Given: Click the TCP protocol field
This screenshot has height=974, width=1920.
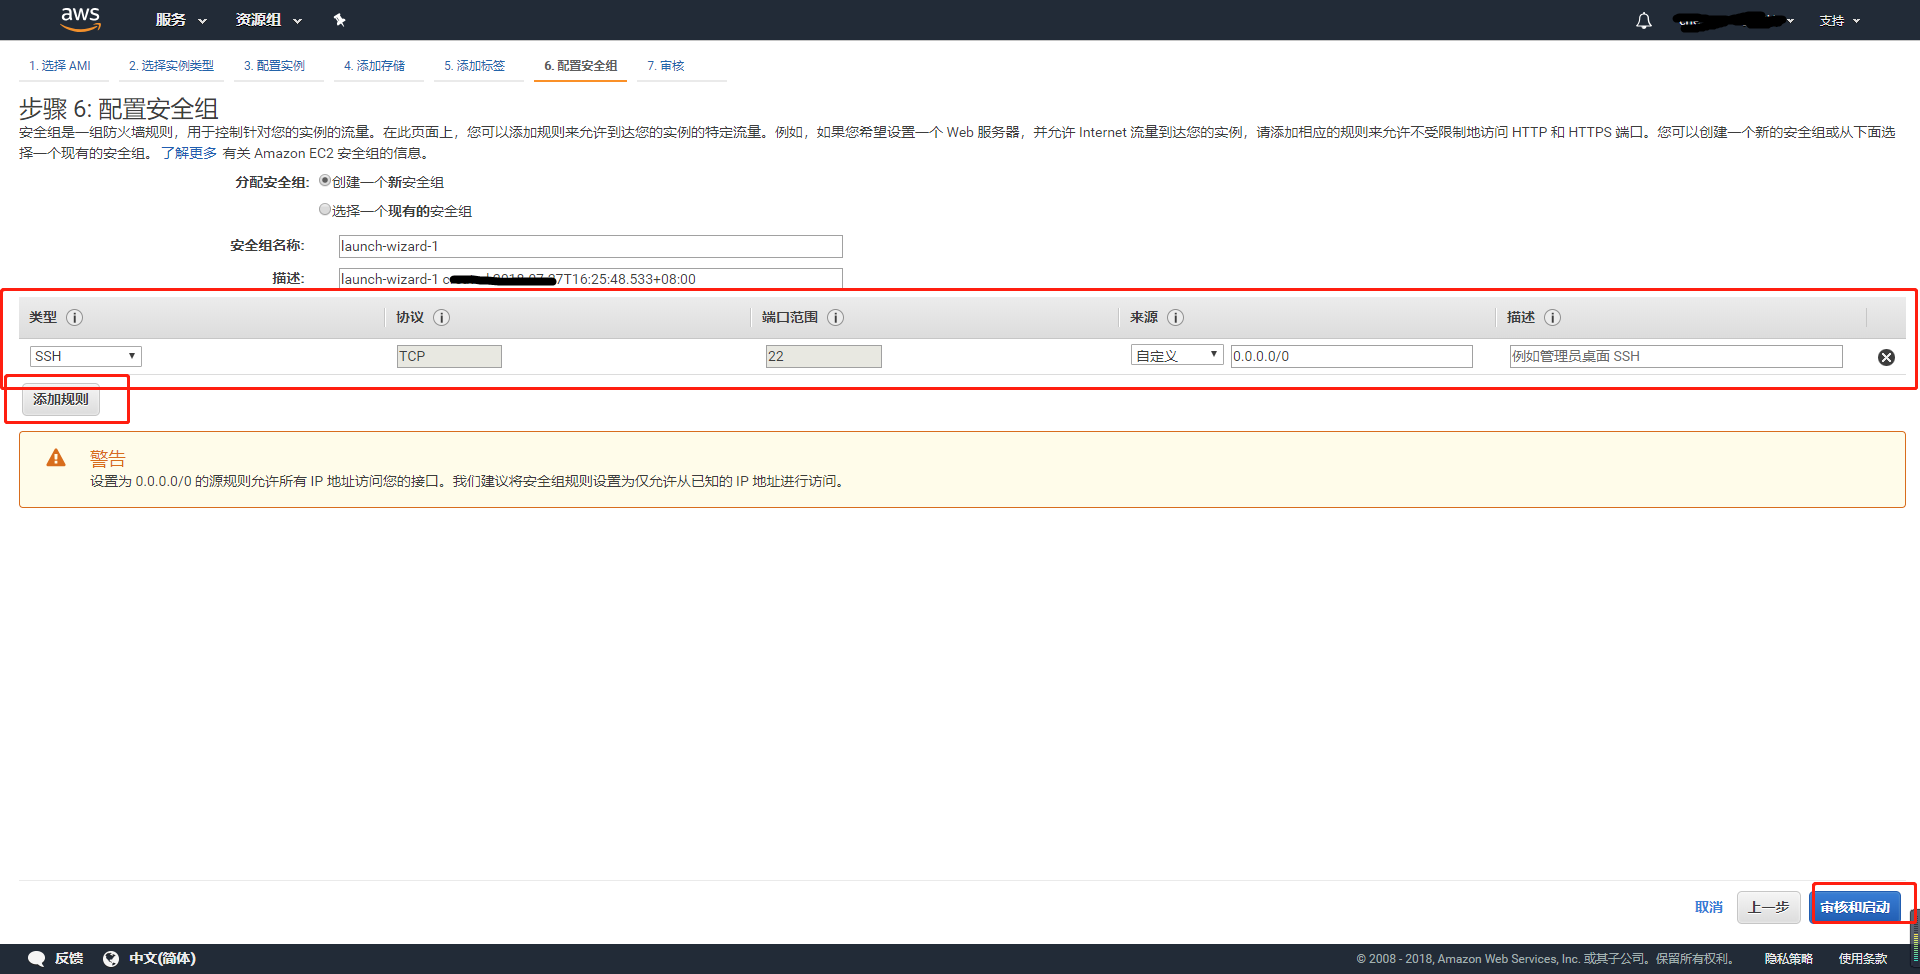Looking at the screenshot, I should point(449,356).
